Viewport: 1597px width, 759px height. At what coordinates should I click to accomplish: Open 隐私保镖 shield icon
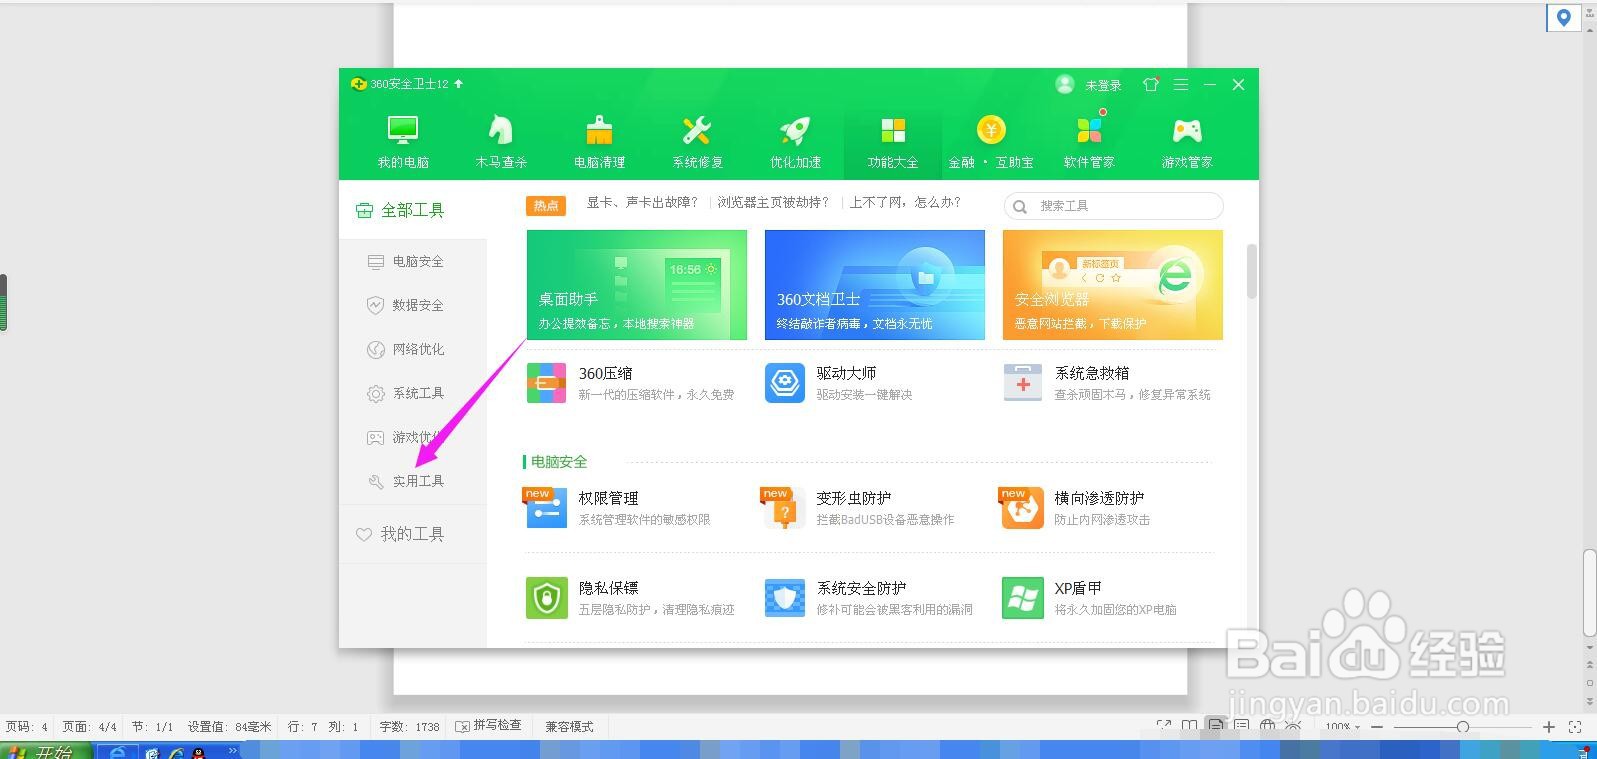pyautogui.click(x=546, y=598)
